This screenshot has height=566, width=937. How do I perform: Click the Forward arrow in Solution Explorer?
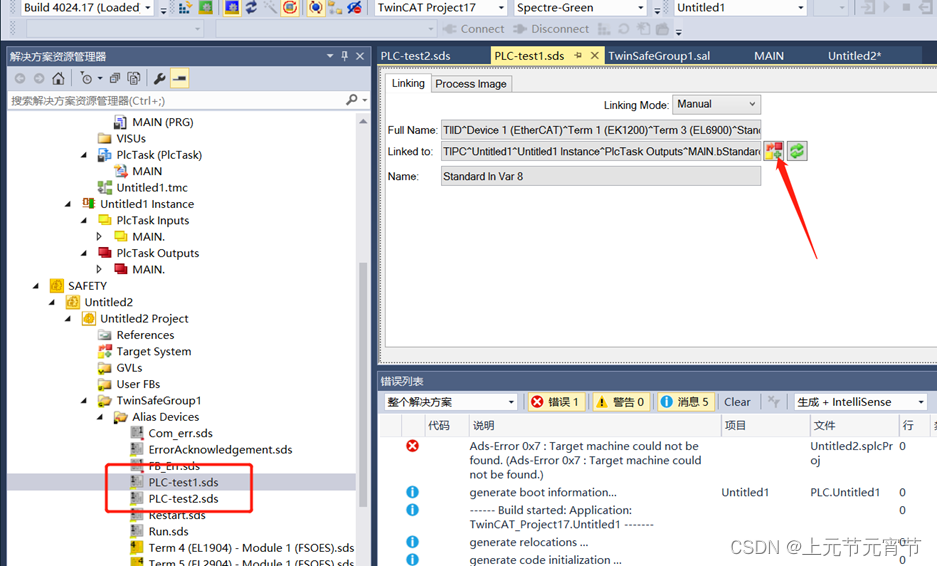click(39, 78)
